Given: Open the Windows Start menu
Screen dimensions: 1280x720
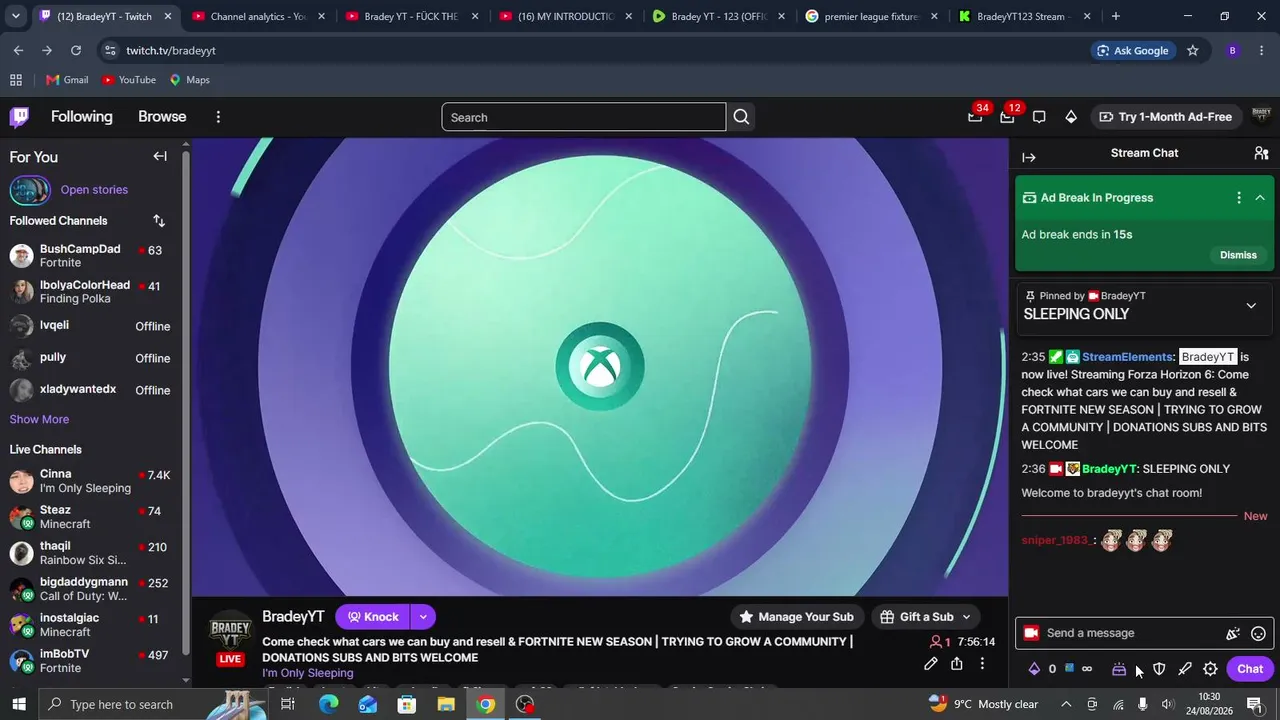Looking at the screenshot, I should [x=19, y=704].
